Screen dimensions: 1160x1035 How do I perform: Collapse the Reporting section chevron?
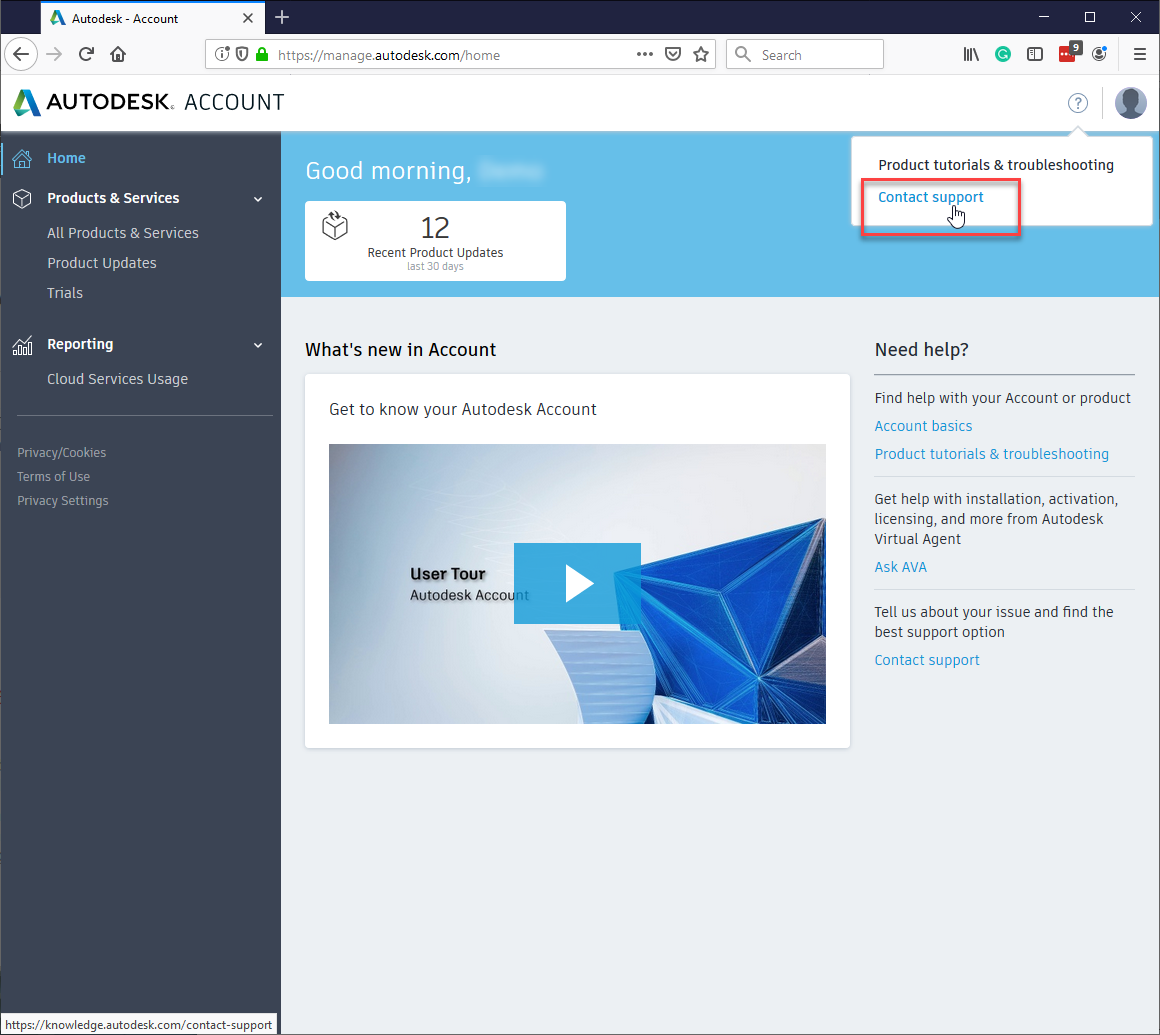pos(257,345)
